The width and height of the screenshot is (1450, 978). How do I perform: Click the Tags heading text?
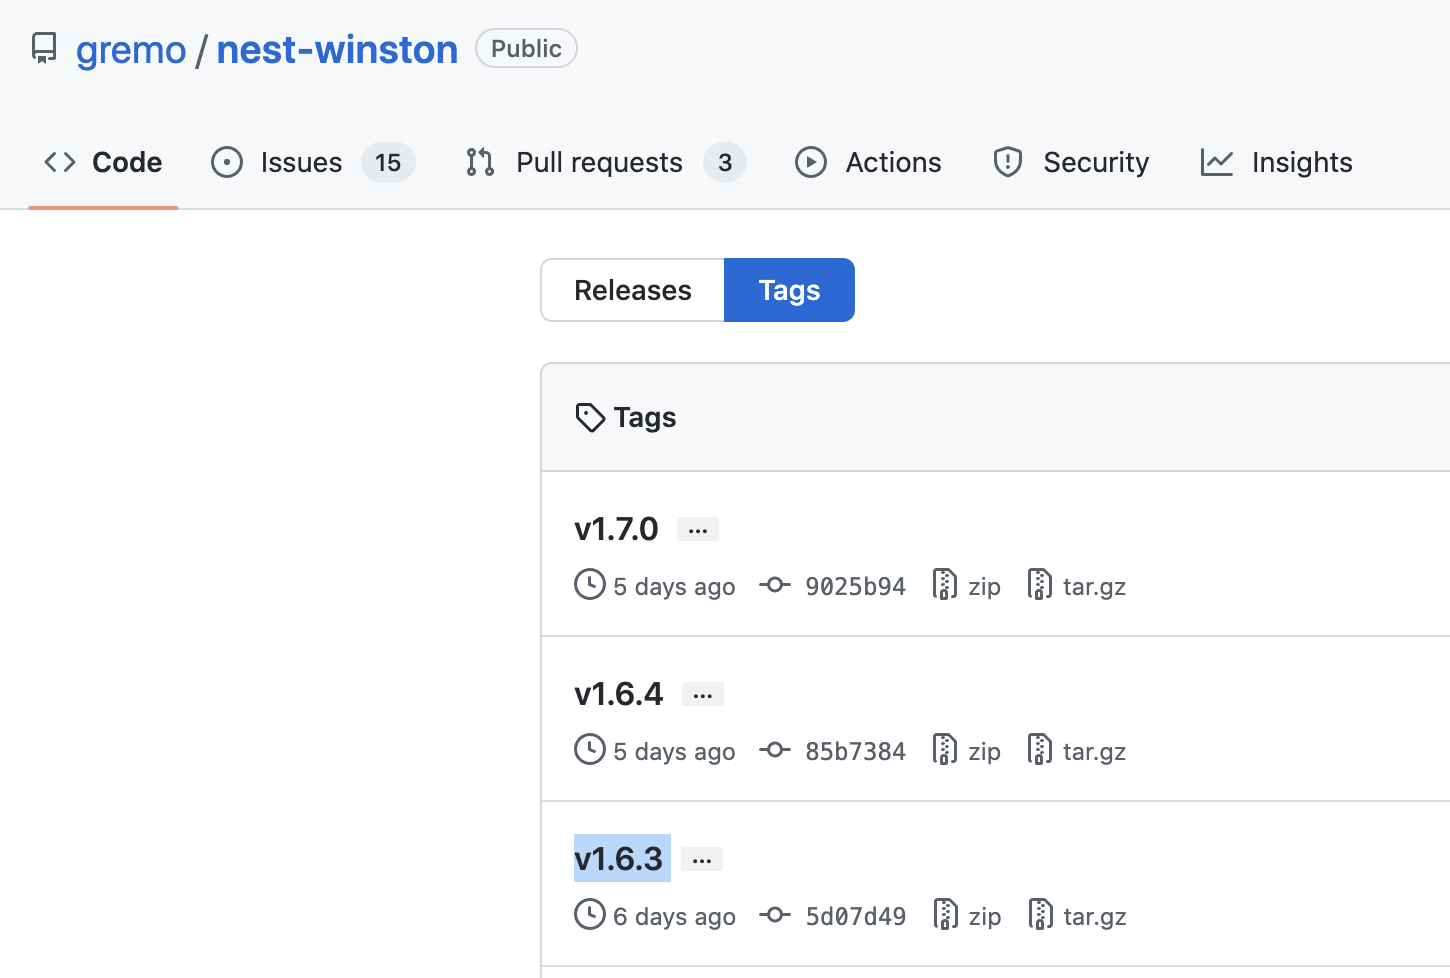(645, 417)
